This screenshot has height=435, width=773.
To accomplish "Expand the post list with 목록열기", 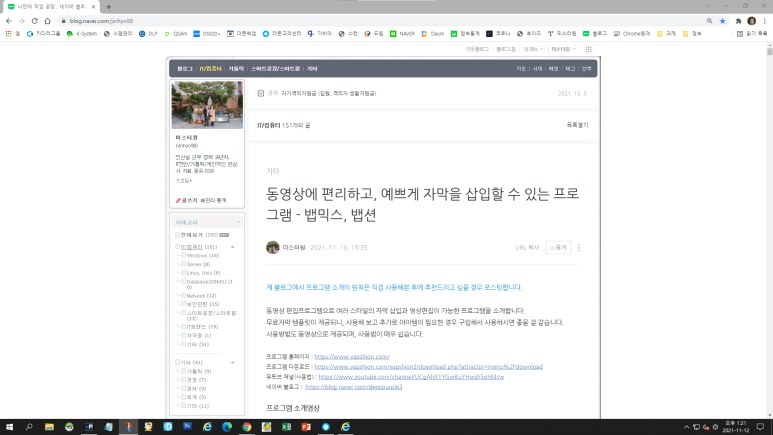I will coord(577,125).
